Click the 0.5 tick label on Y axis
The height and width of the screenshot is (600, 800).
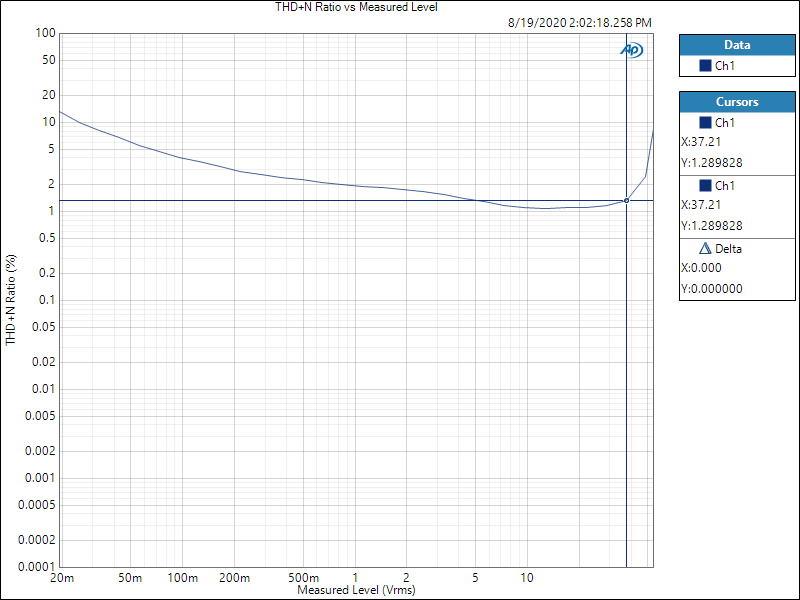tap(47, 238)
